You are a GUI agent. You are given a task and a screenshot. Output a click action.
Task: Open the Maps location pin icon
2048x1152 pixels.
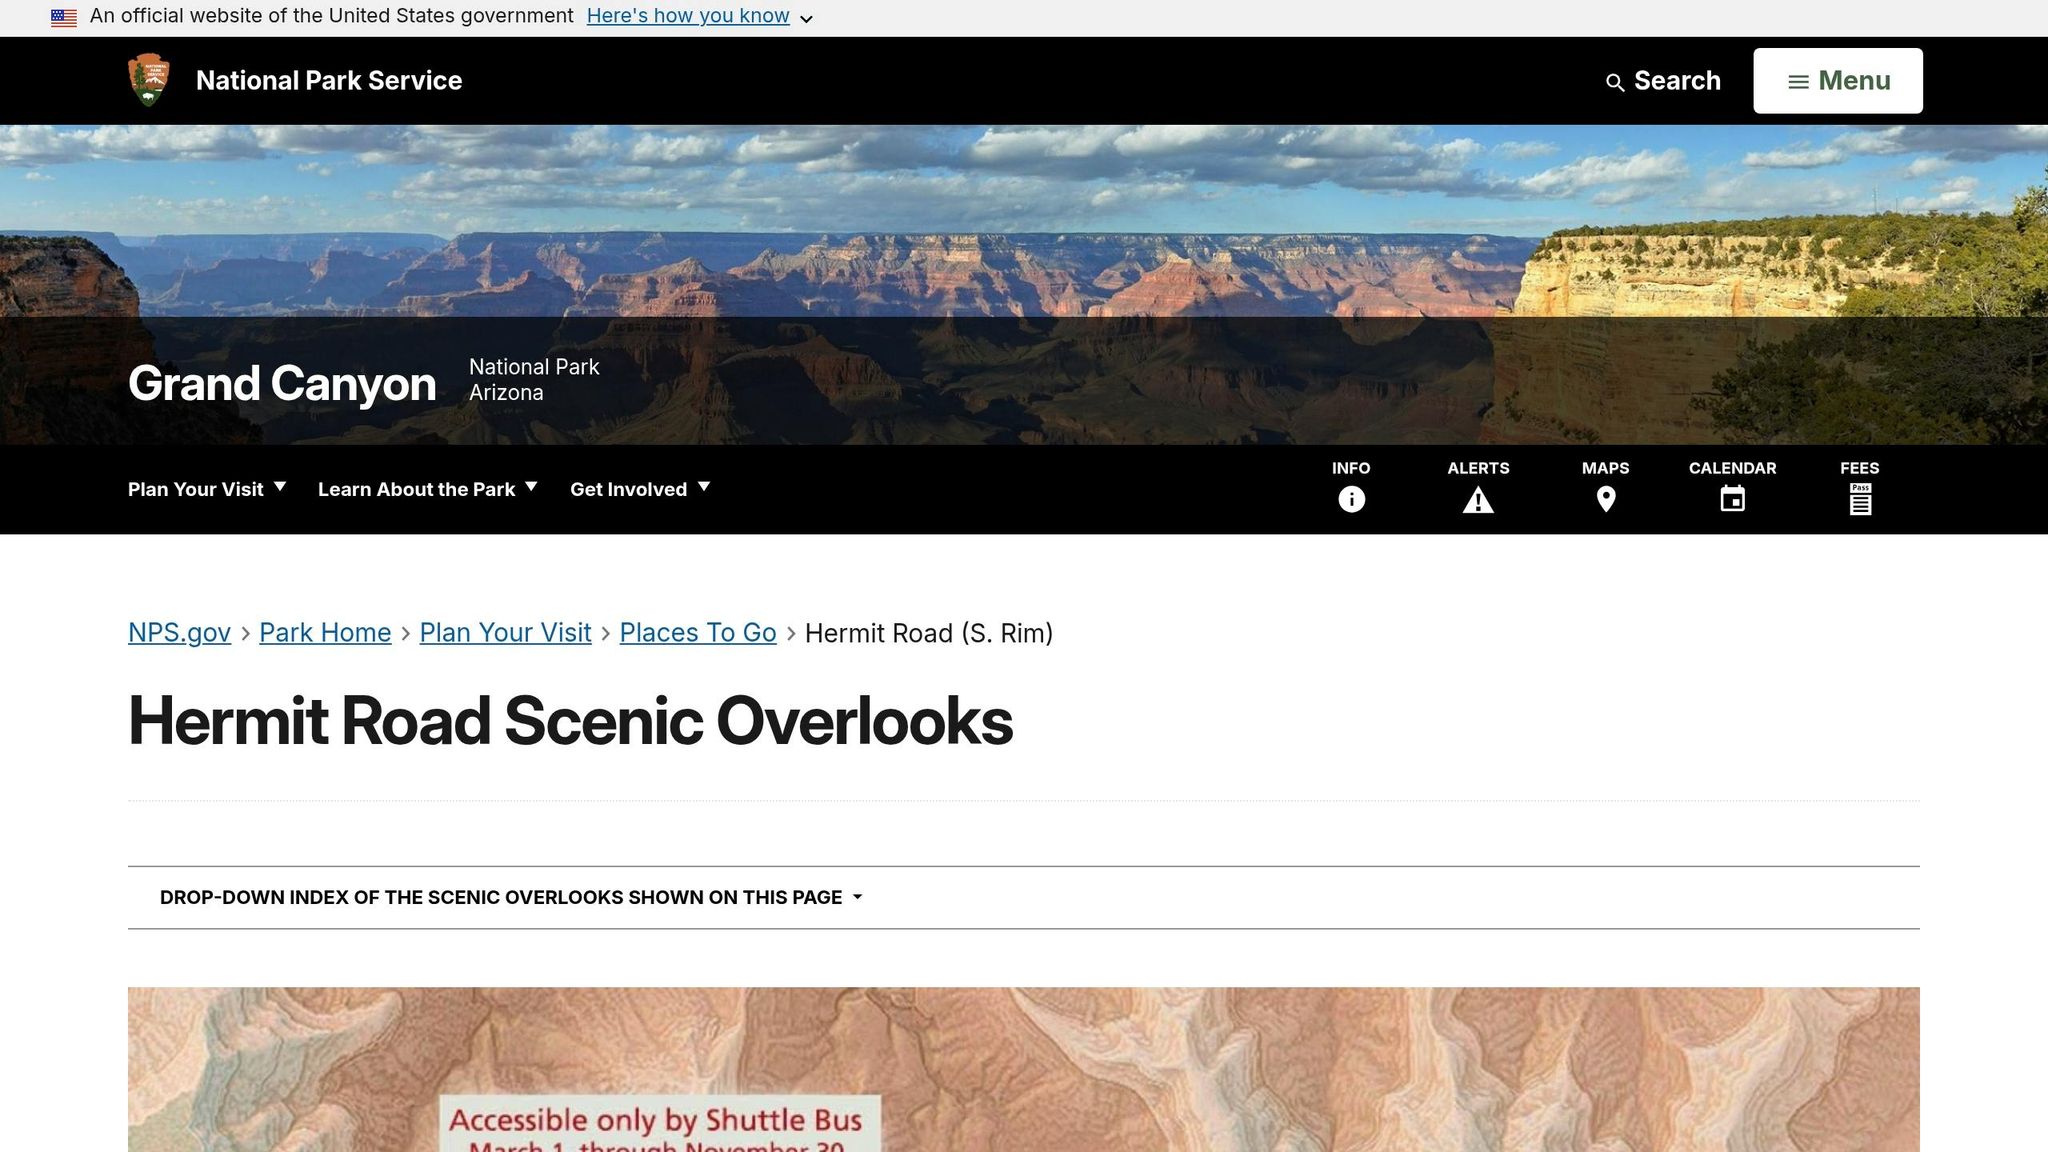[x=1606, y=499]
